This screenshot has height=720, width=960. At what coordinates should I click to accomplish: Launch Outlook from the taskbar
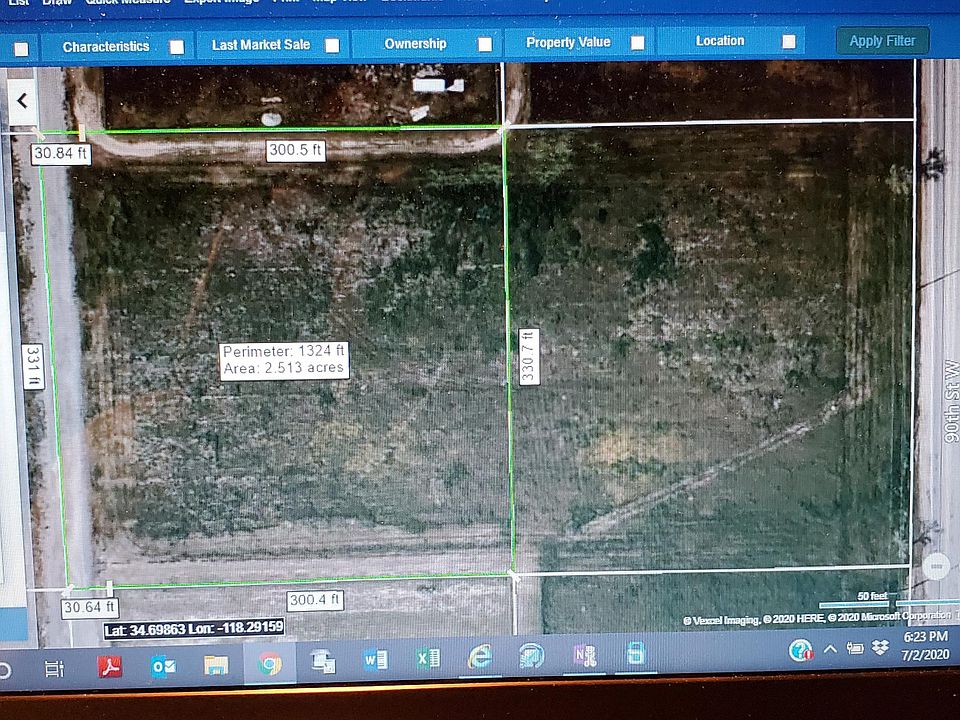(x=163, y=666)
